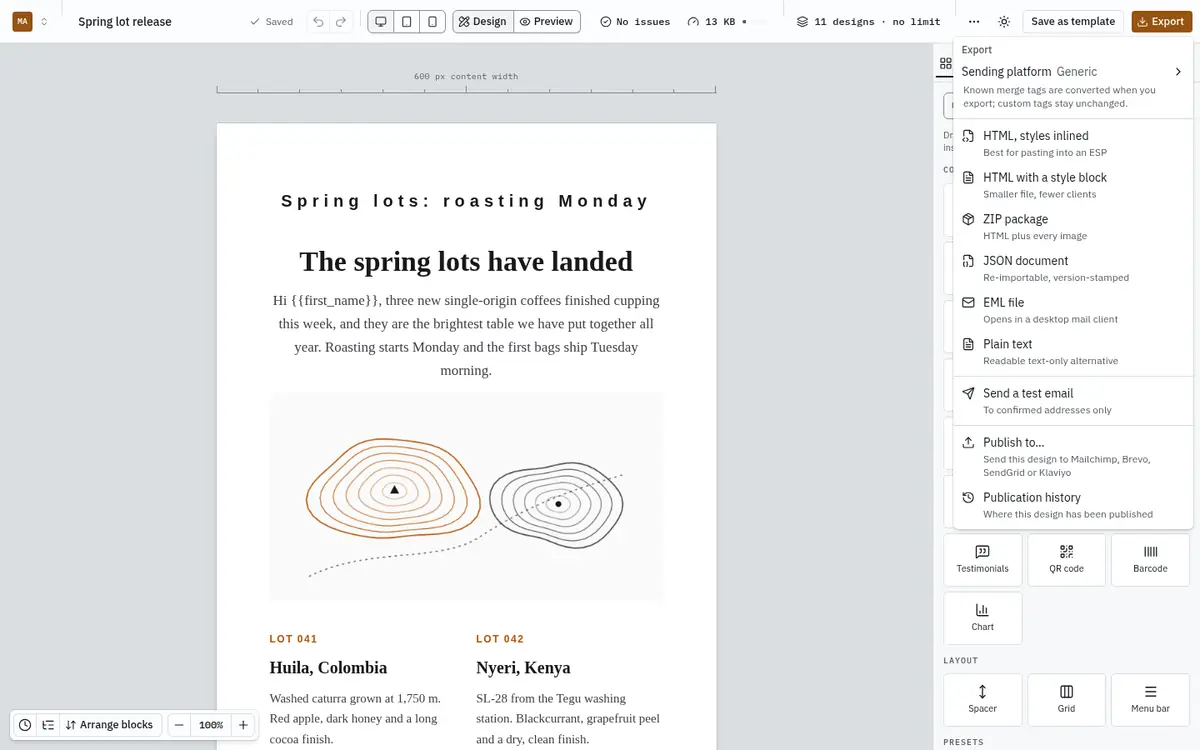Export as ZIP package

point(1073,227)
